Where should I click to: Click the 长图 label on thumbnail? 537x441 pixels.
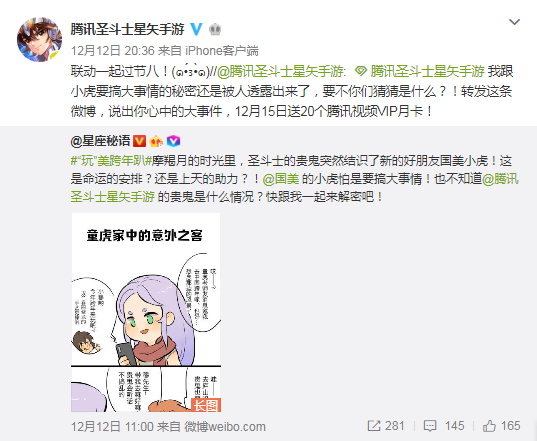point(206,405)
